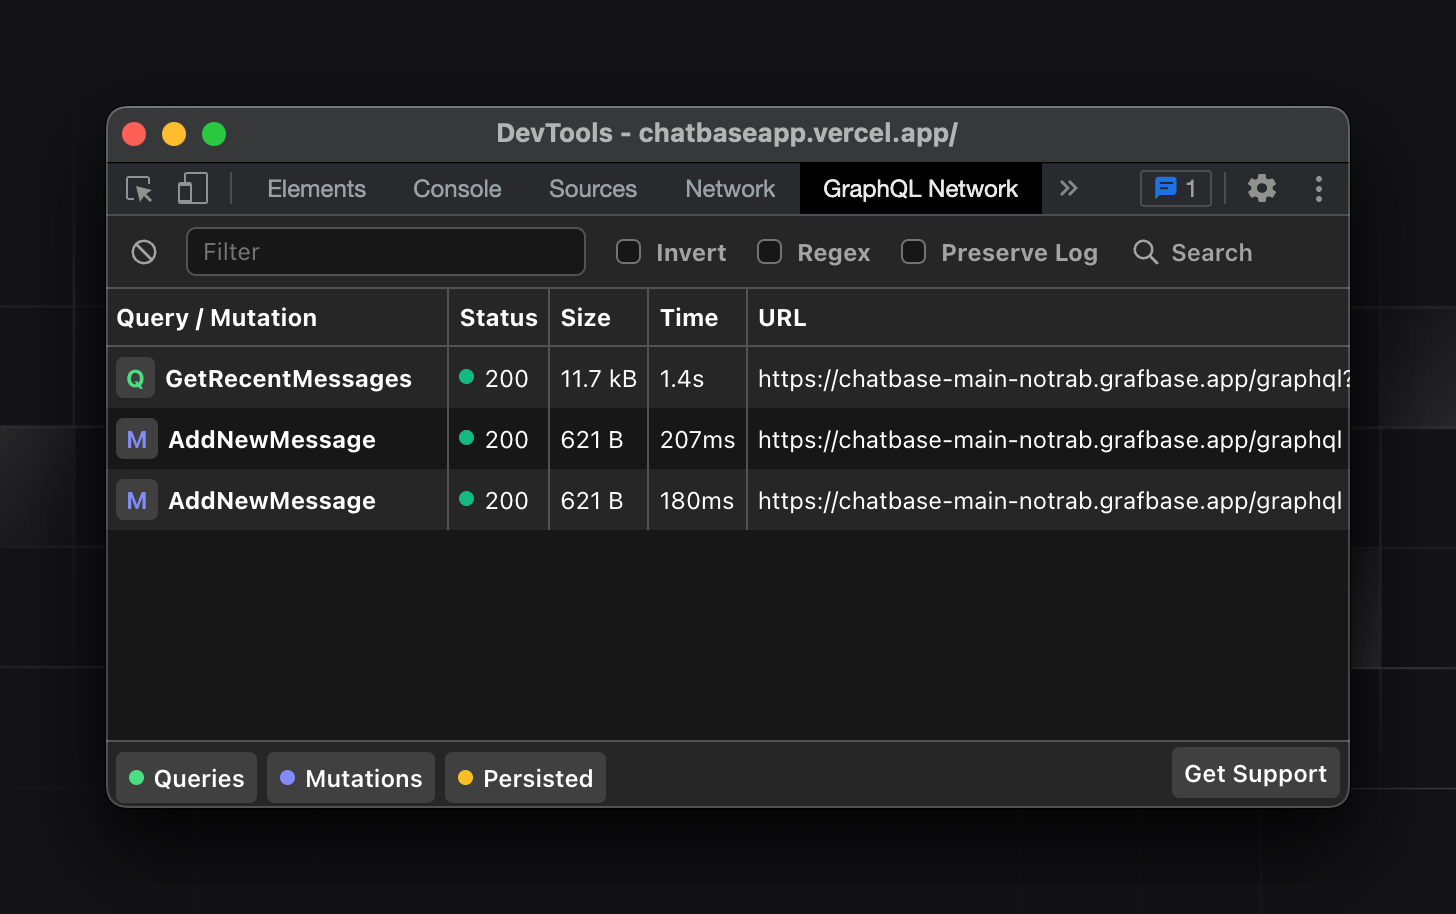Expand hidden tabs with the double chevron

coord(1068,188)
